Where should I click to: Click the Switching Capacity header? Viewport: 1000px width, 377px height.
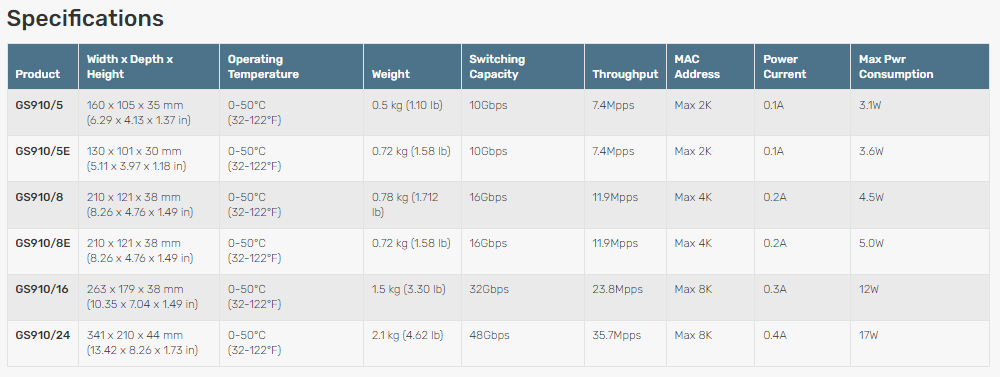coord(497,66)
